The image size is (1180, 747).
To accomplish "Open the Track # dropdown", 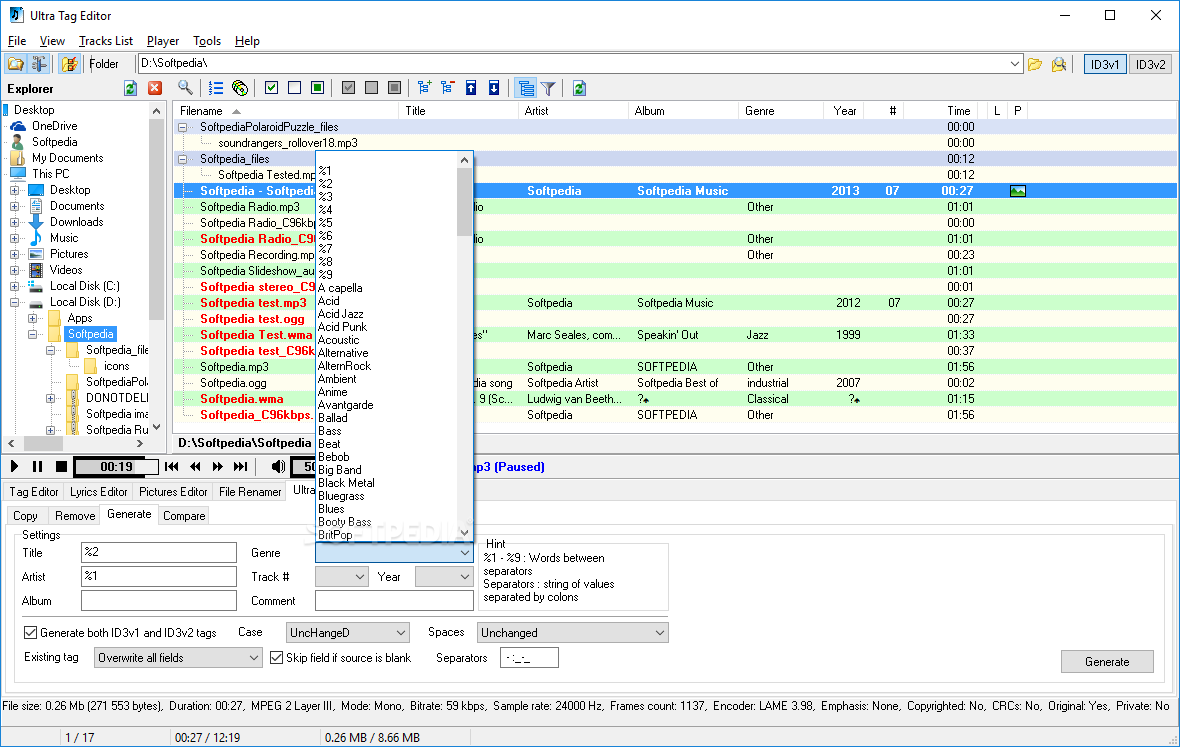I will [342, 577].
